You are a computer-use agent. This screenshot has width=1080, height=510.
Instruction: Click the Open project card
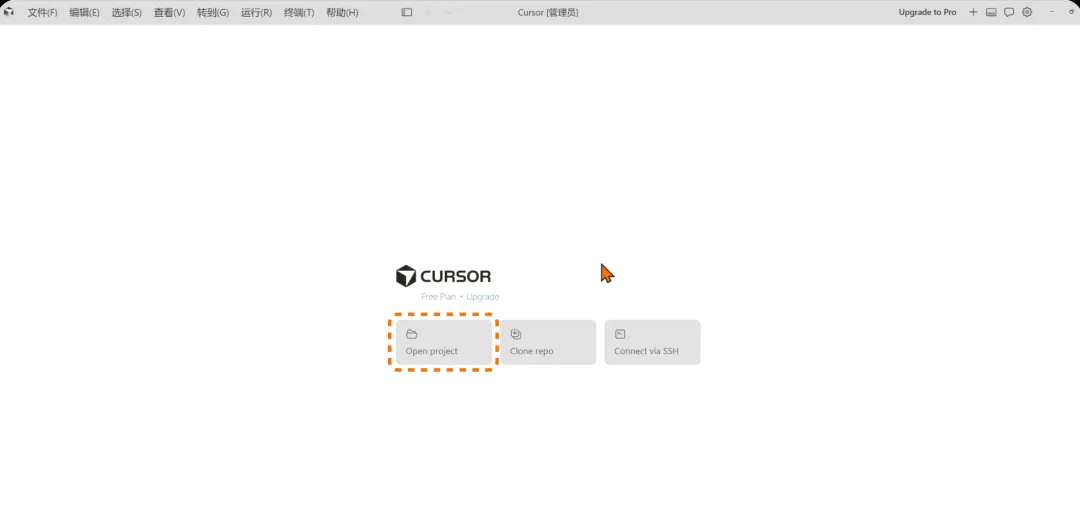[444, 342]
